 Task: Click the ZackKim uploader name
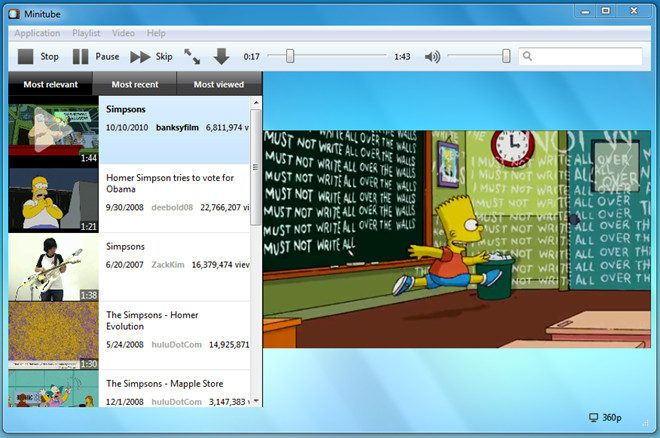click(x=168, y=265)
